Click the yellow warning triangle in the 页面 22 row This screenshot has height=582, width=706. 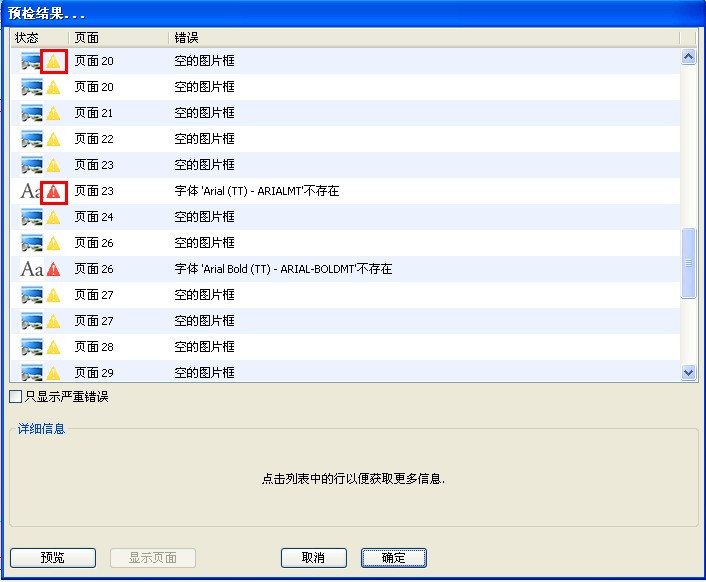point(53,140)
